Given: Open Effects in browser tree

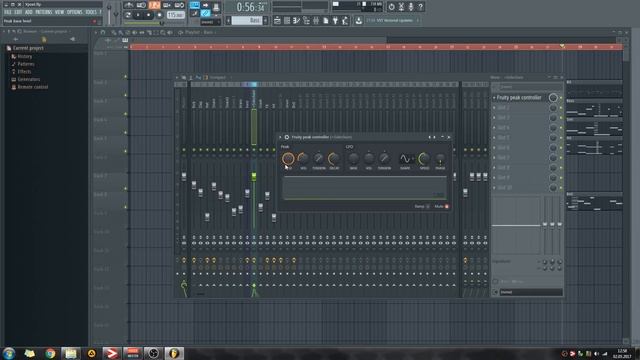Looking at the screenshot, I should pos(24,72).
